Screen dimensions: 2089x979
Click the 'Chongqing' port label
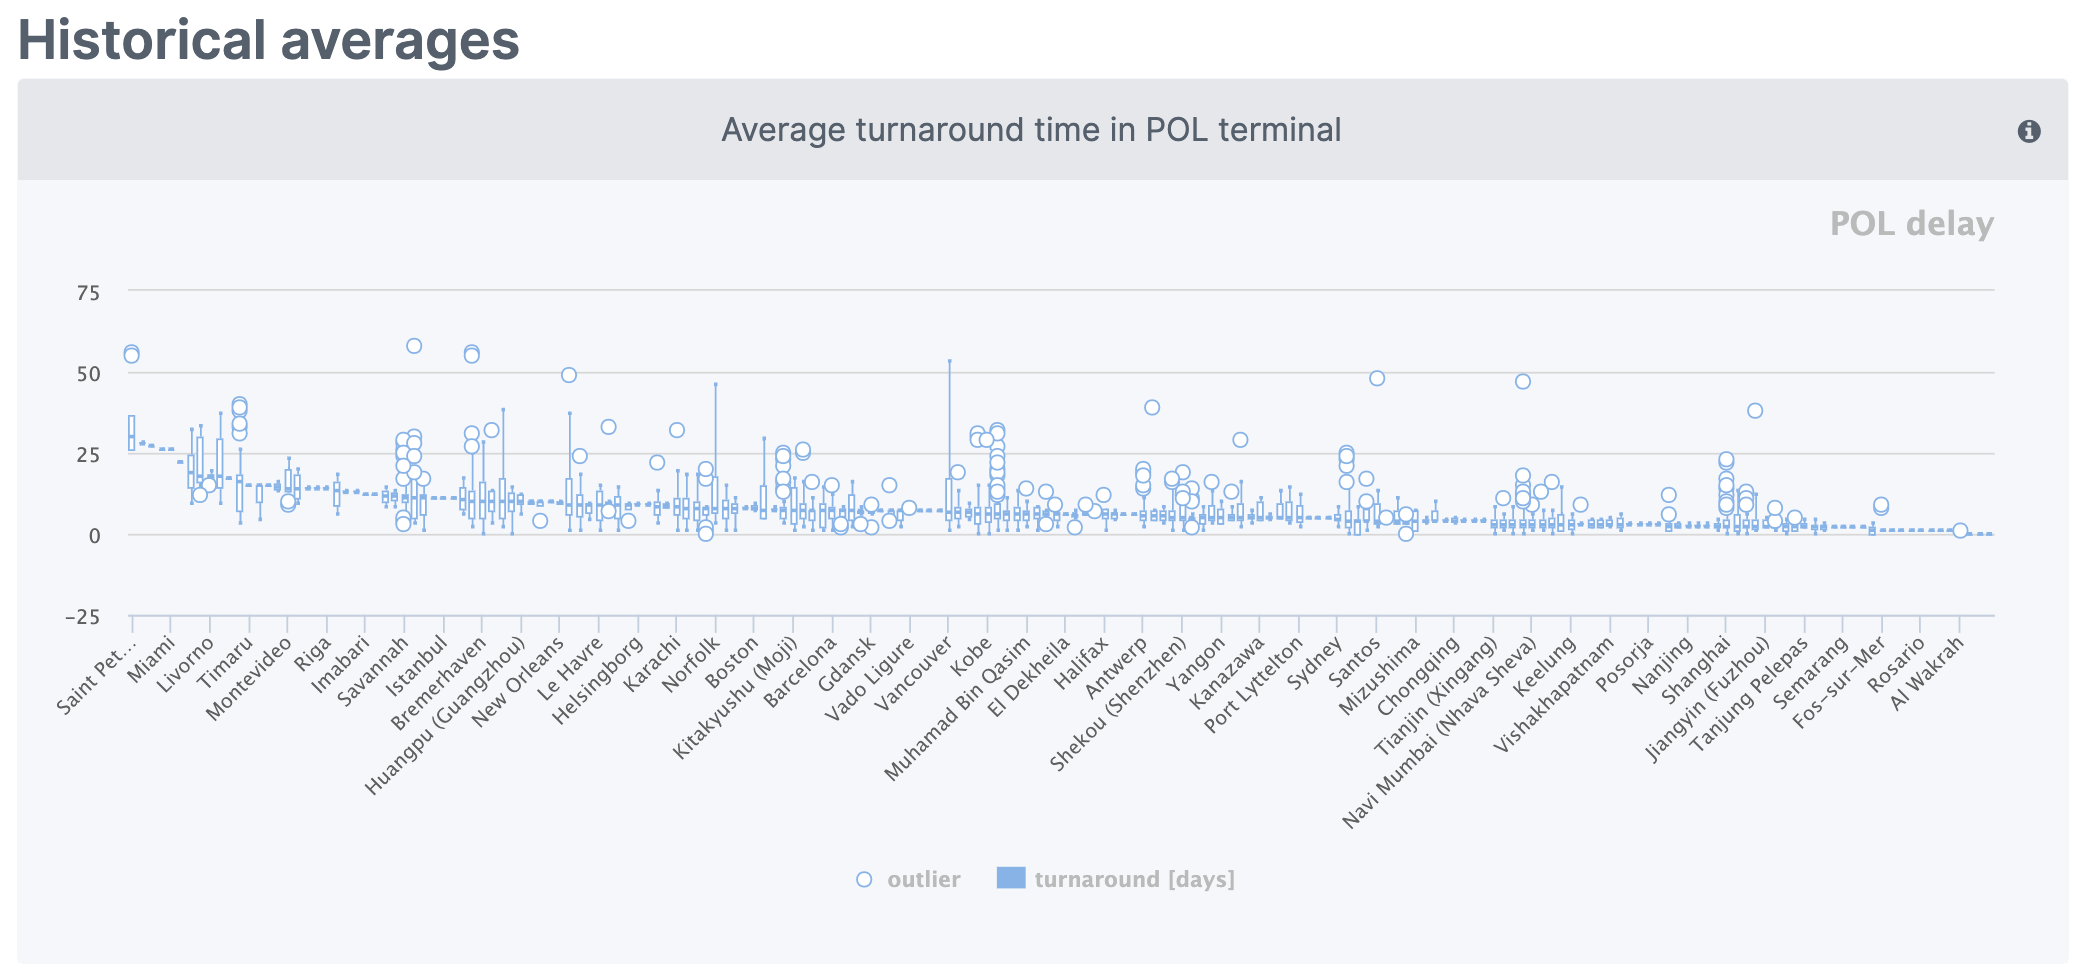1420,677
